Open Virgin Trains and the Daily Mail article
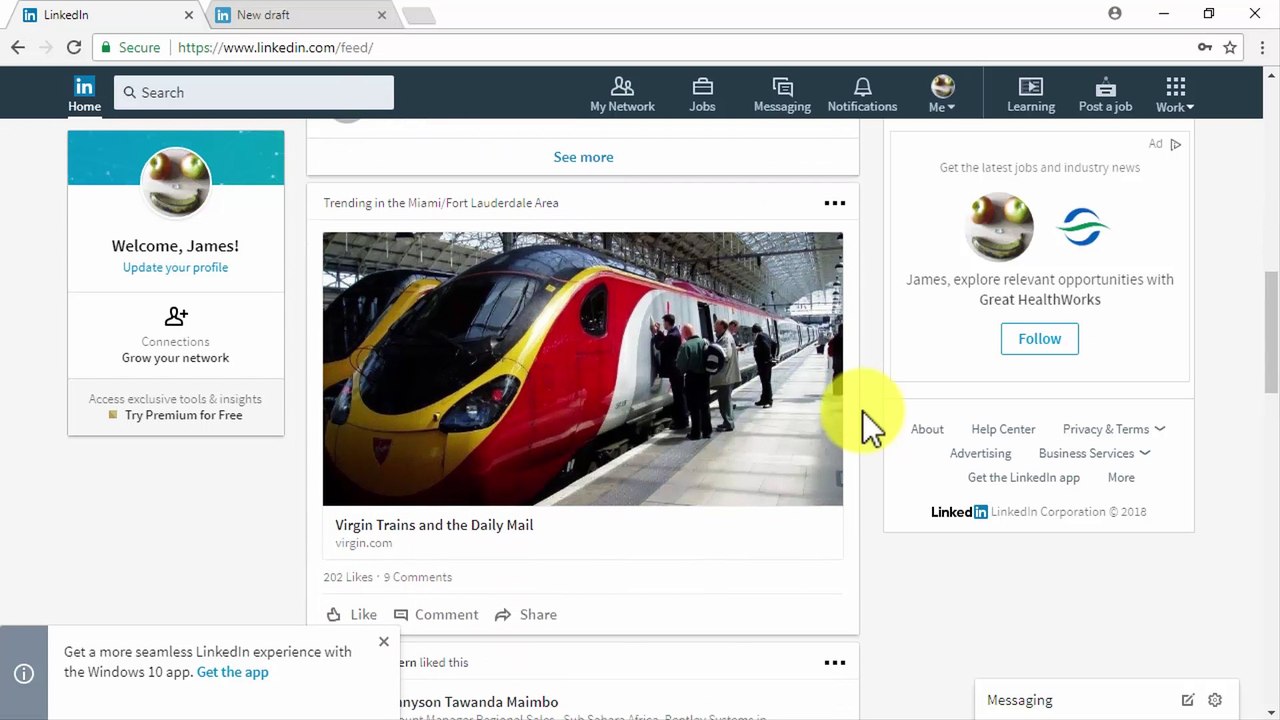1280x720 pixels. click(434, 525)
